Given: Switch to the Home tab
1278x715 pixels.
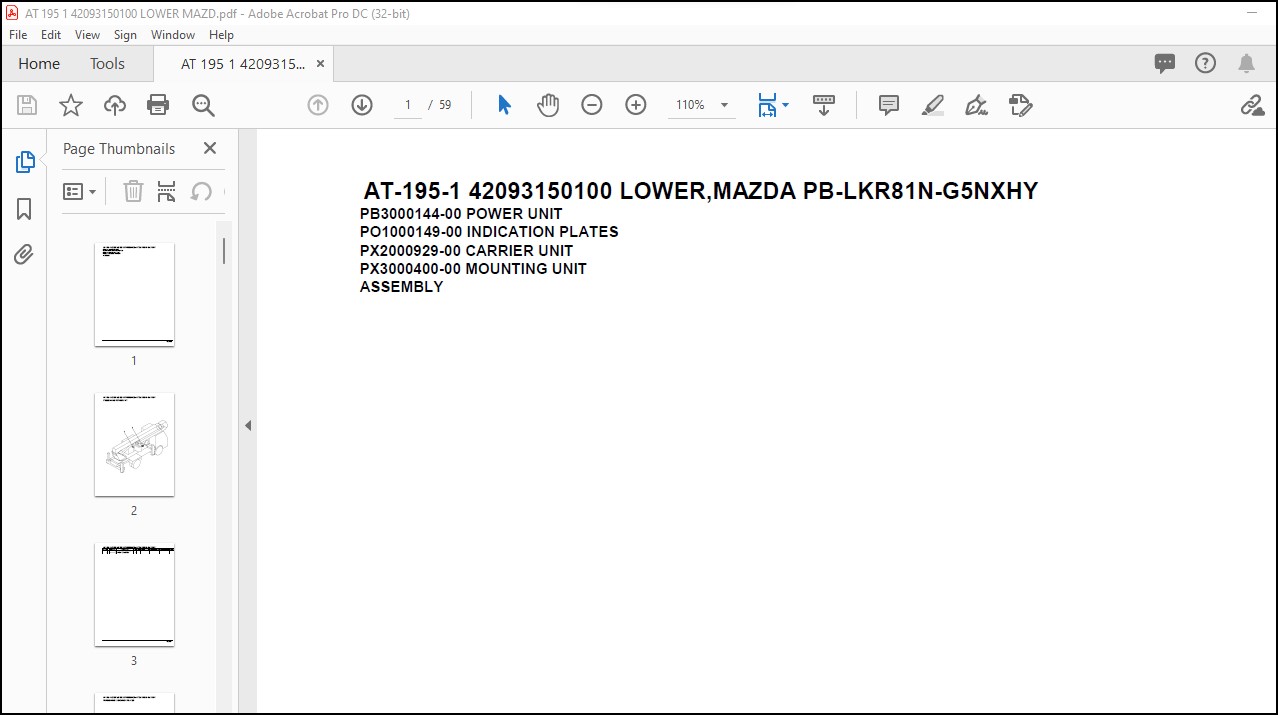Looking at the screenshot, I should pyautogui.click(x=39, y=64).
